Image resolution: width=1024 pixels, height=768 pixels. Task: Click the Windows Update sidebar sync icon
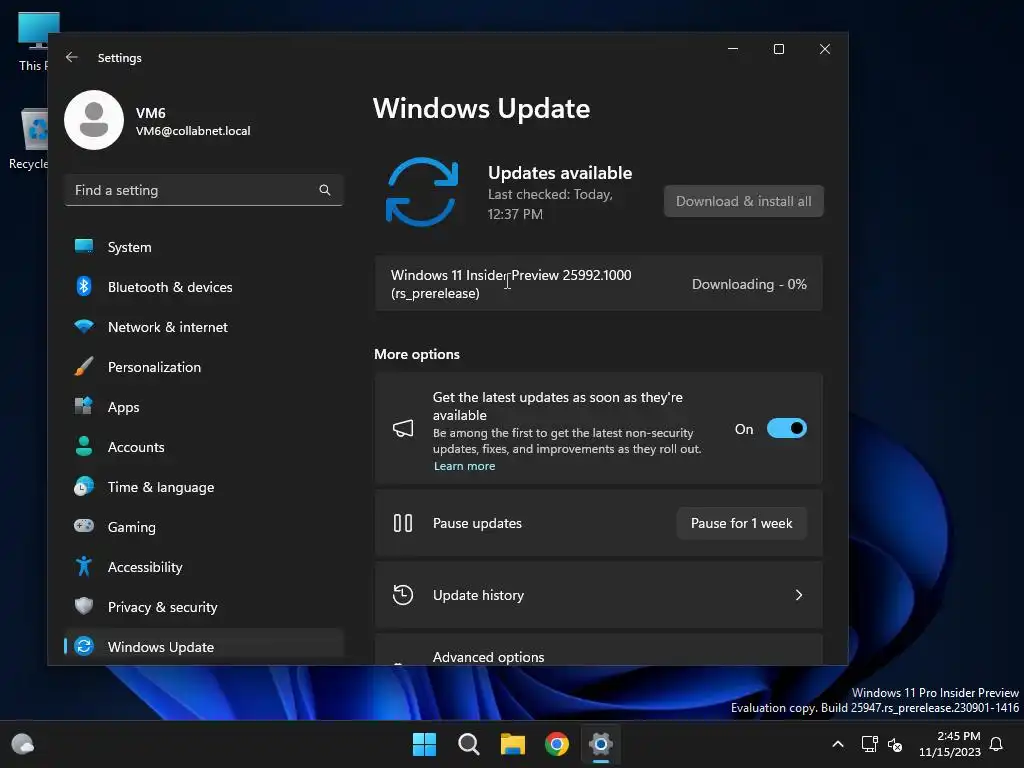point(84,646)
